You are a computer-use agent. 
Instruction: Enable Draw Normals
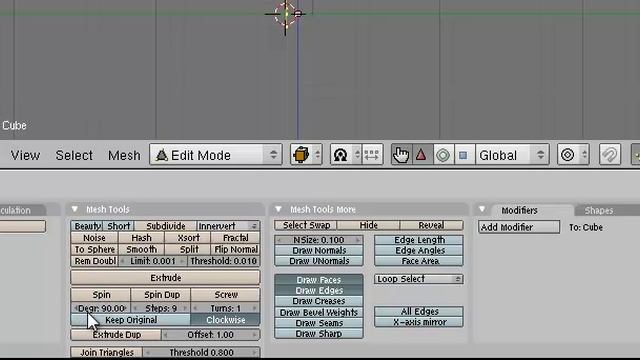319,250
